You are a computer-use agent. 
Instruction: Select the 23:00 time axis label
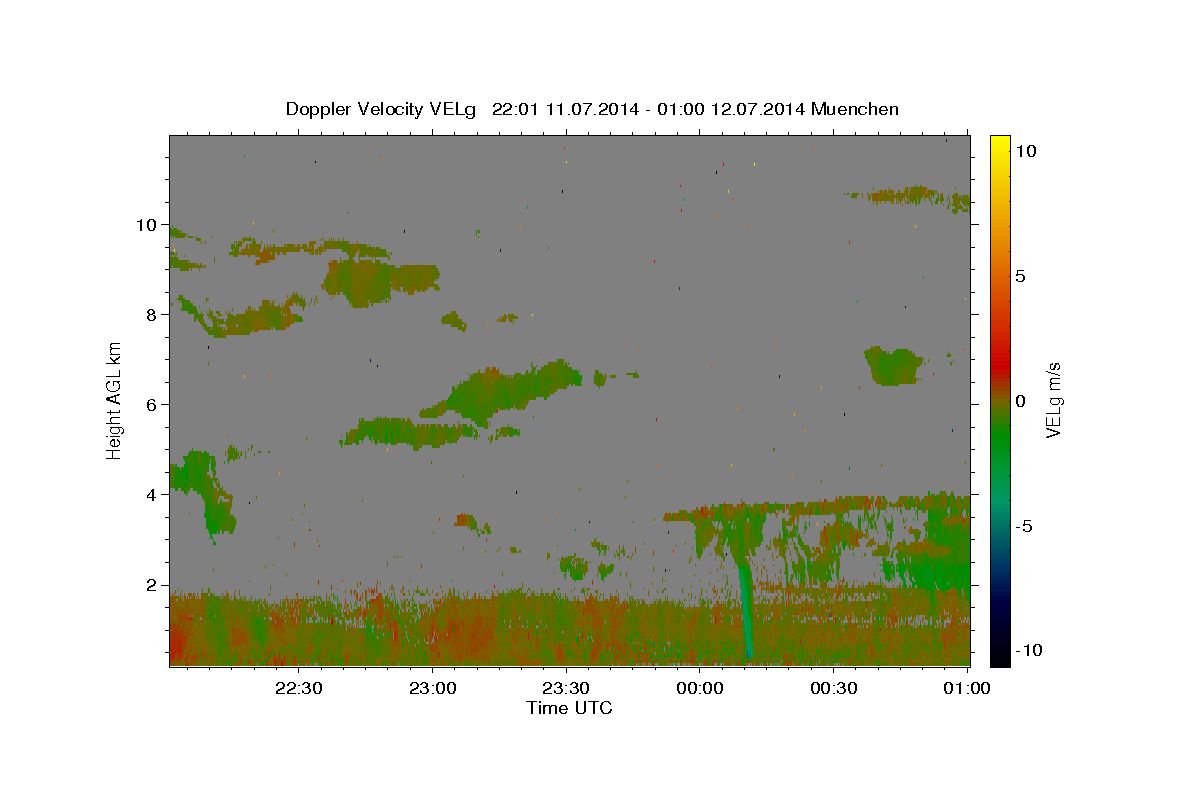(432, 688)
